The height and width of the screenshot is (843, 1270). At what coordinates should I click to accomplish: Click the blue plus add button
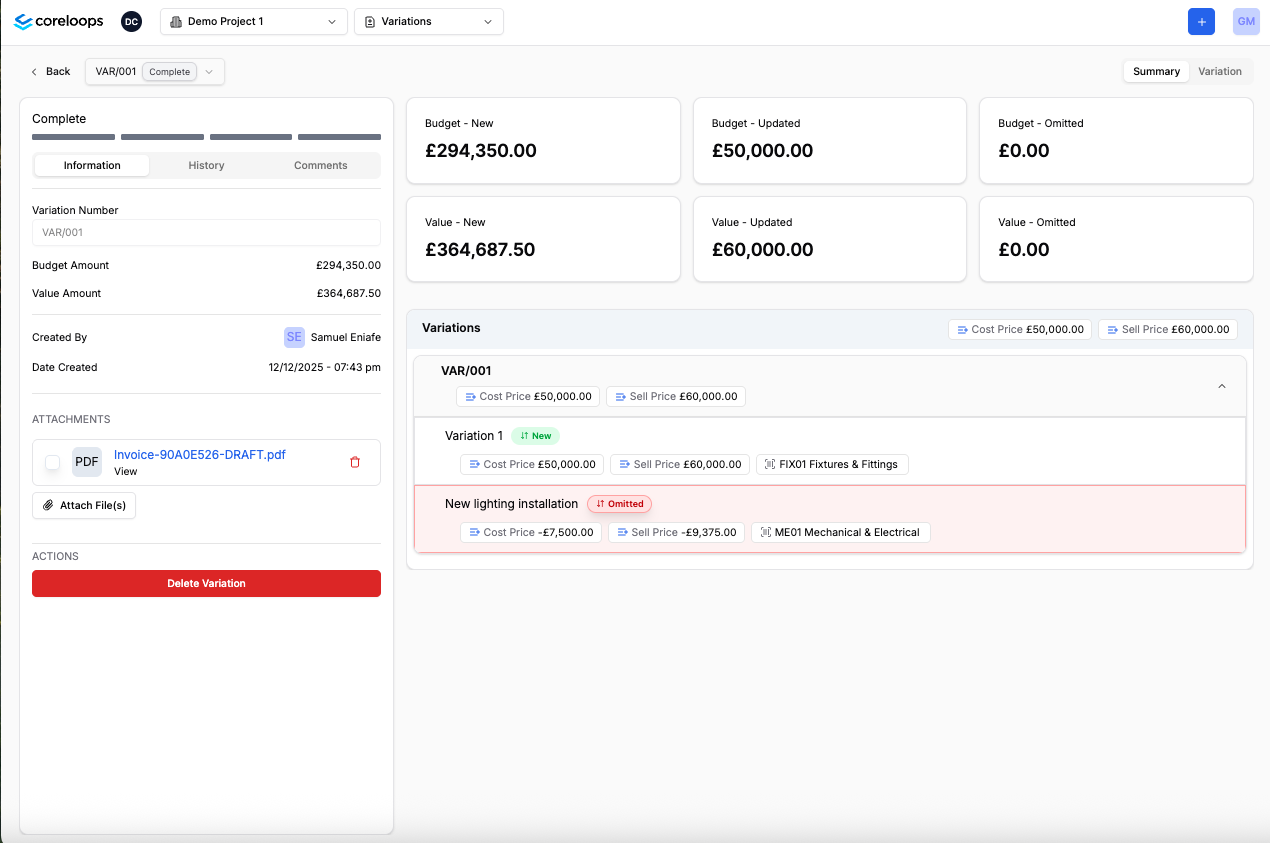1201,21
